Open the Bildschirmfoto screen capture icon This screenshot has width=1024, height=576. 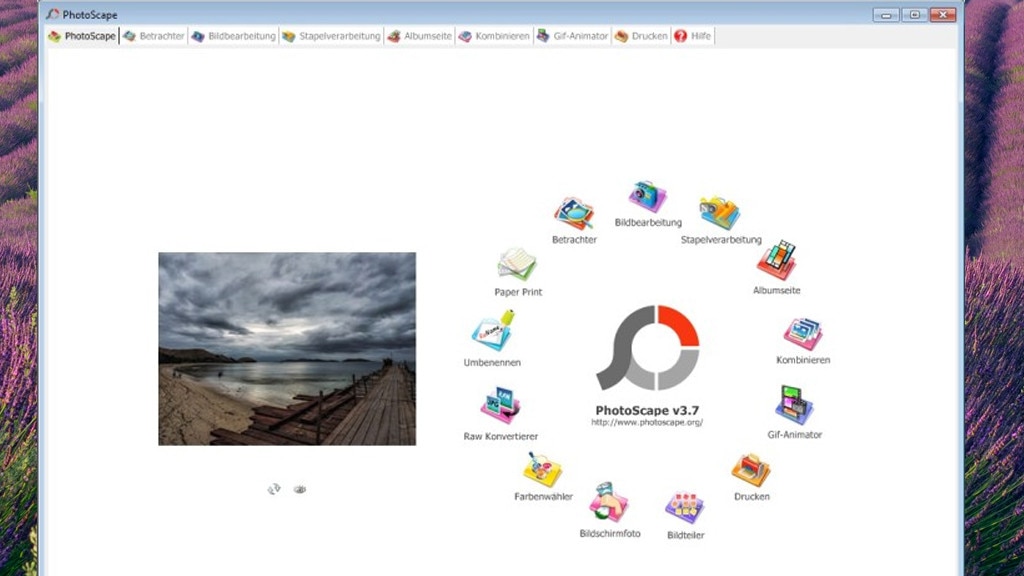pos(609,503)
